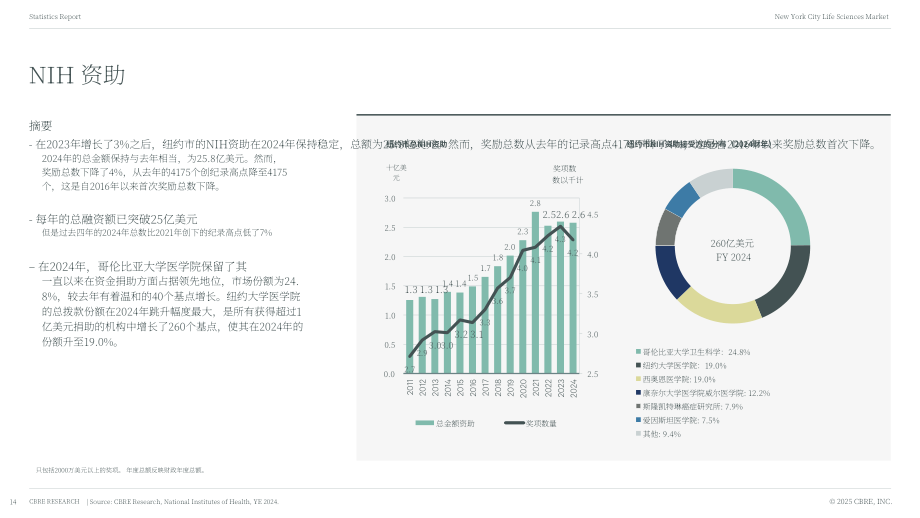Click the '奖项数量' line legend marker
Image resolution: width=920 pixels, height=518 pixels.
point(515,423)
